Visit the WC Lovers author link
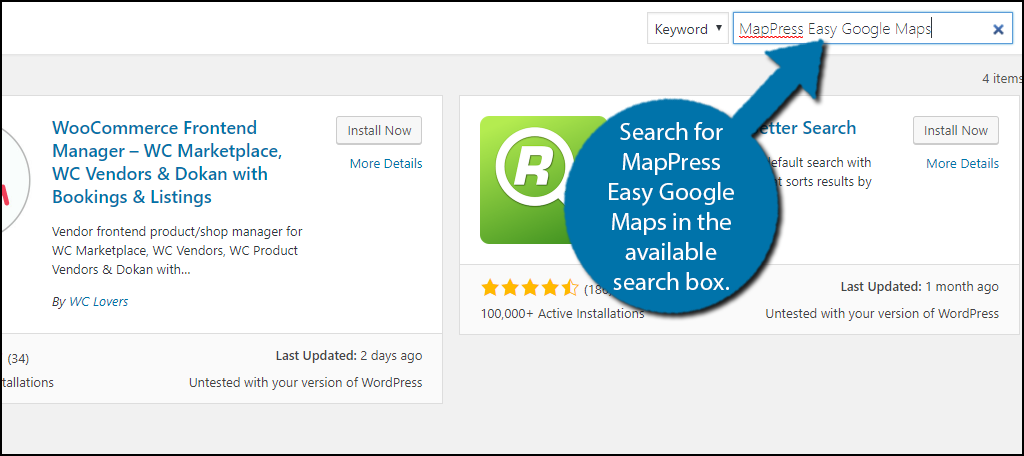The image size is (1024, 456). 99,302
